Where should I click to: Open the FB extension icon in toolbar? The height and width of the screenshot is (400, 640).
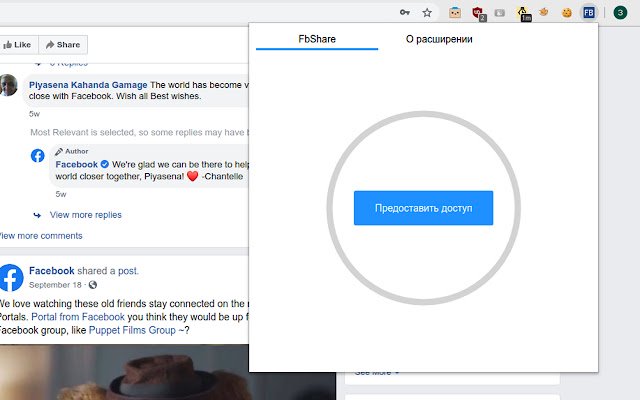tap(589, 13)
